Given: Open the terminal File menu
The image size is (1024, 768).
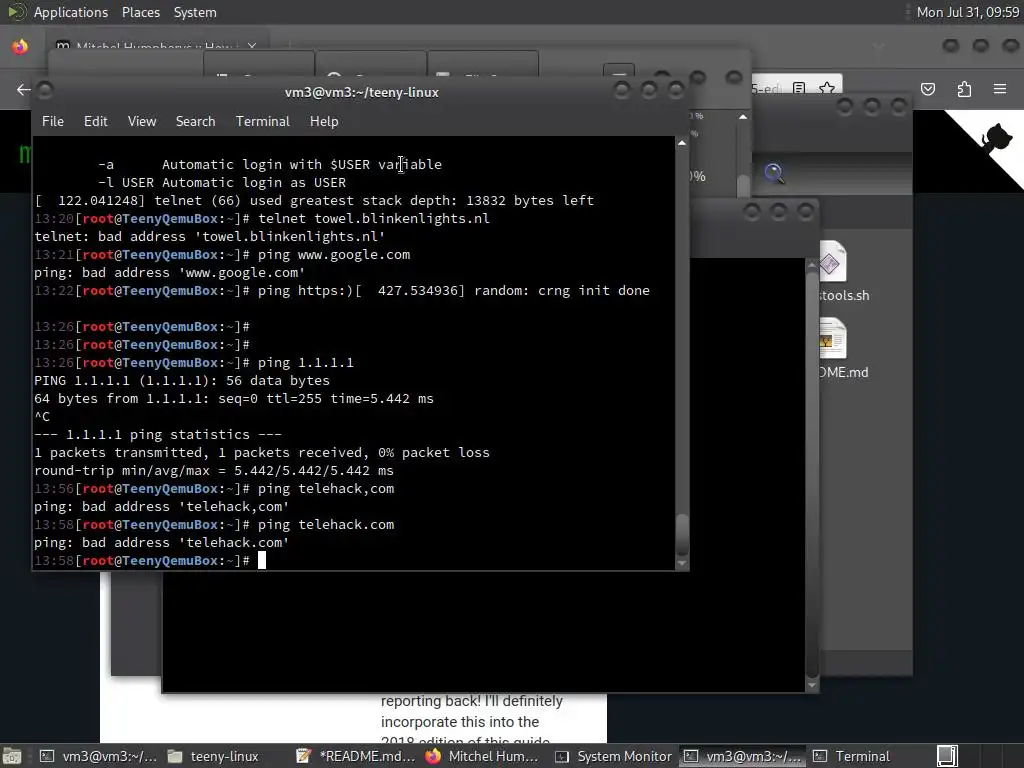Looking at the screenshot, I should pos(53,121).
